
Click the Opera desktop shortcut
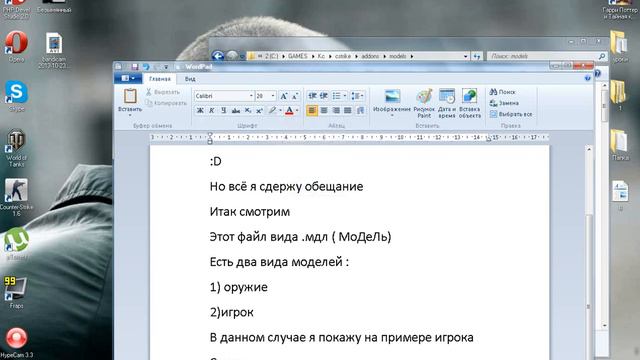click(16, 47)
